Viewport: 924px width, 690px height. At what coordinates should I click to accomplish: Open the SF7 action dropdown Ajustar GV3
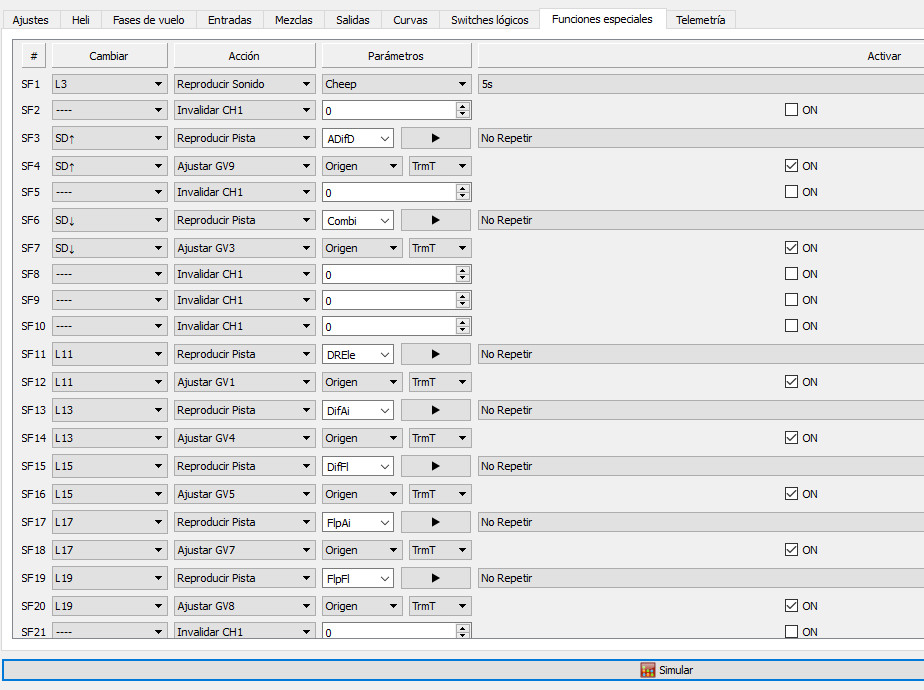tap(245, 248)
